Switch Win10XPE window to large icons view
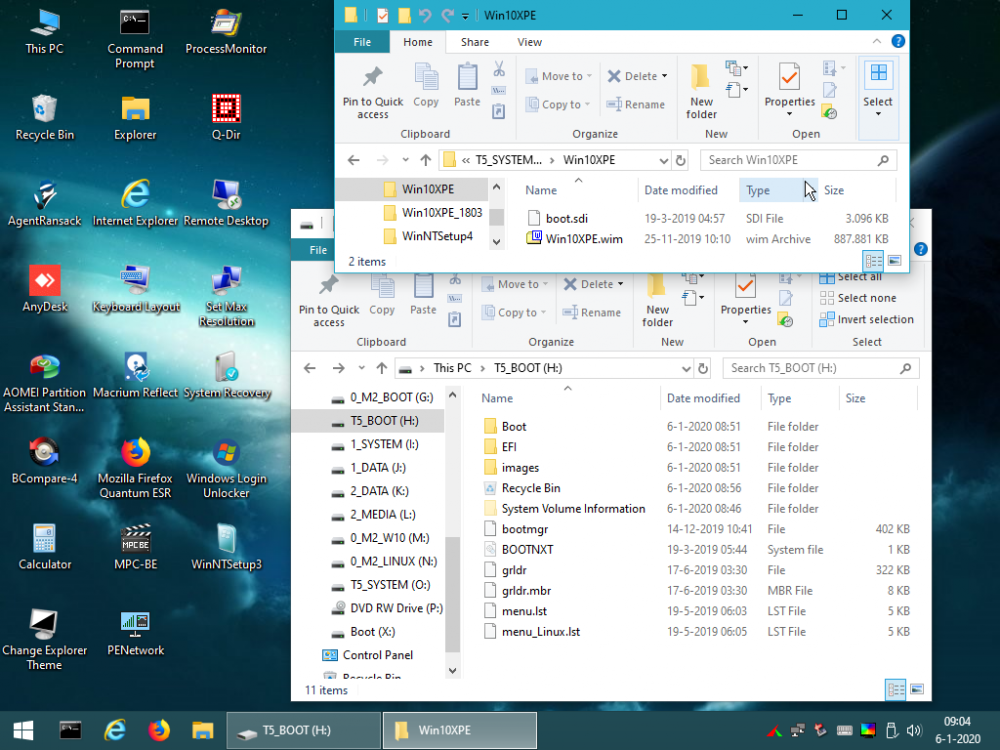The height and width of the screenshot is (750, 1000). [x=894, y=261]
